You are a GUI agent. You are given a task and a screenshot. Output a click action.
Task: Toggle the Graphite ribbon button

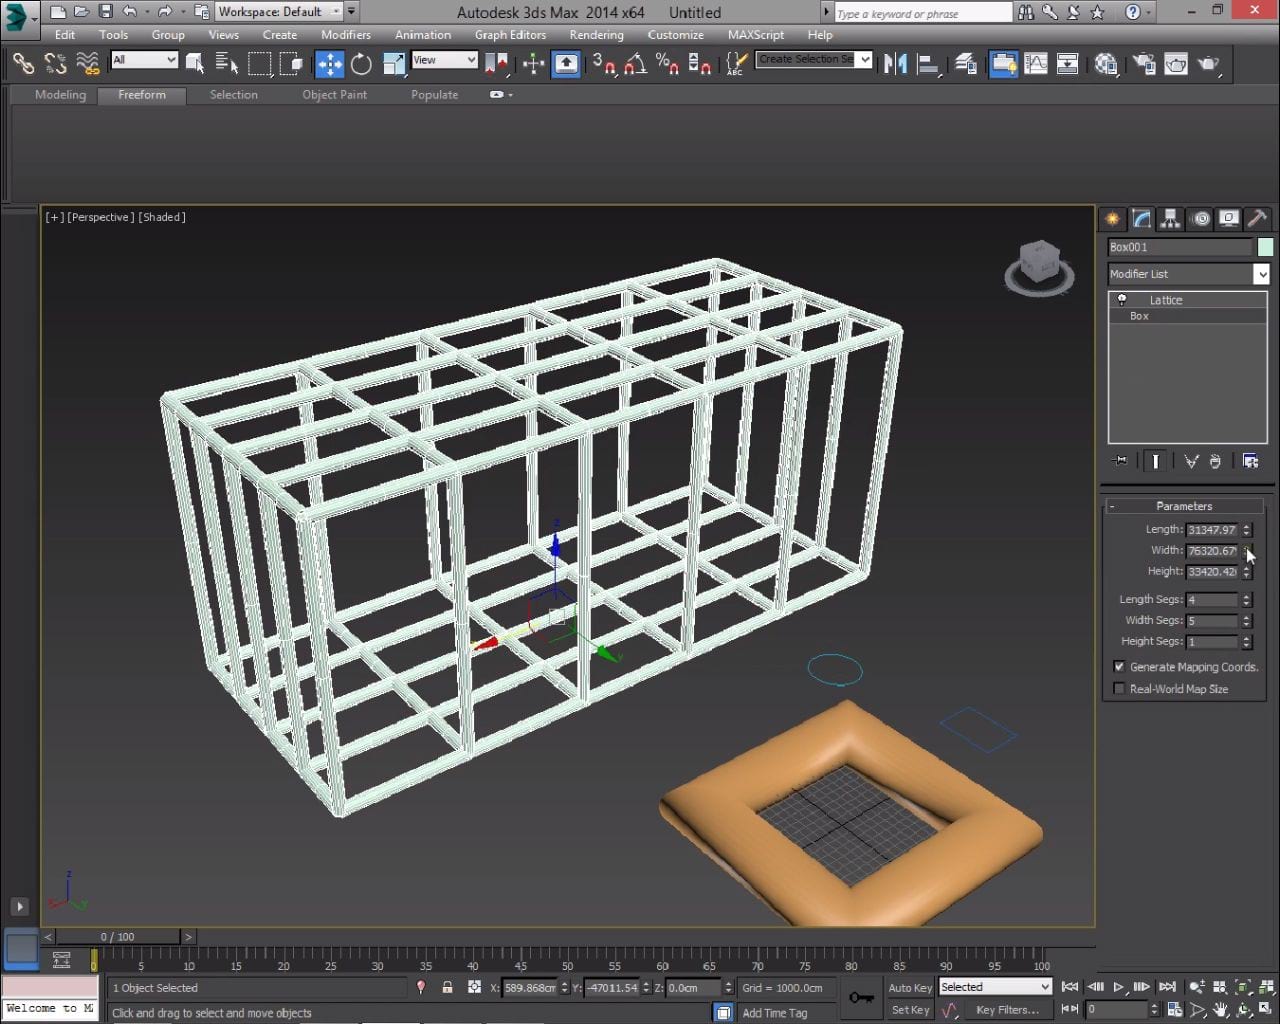1003,64
